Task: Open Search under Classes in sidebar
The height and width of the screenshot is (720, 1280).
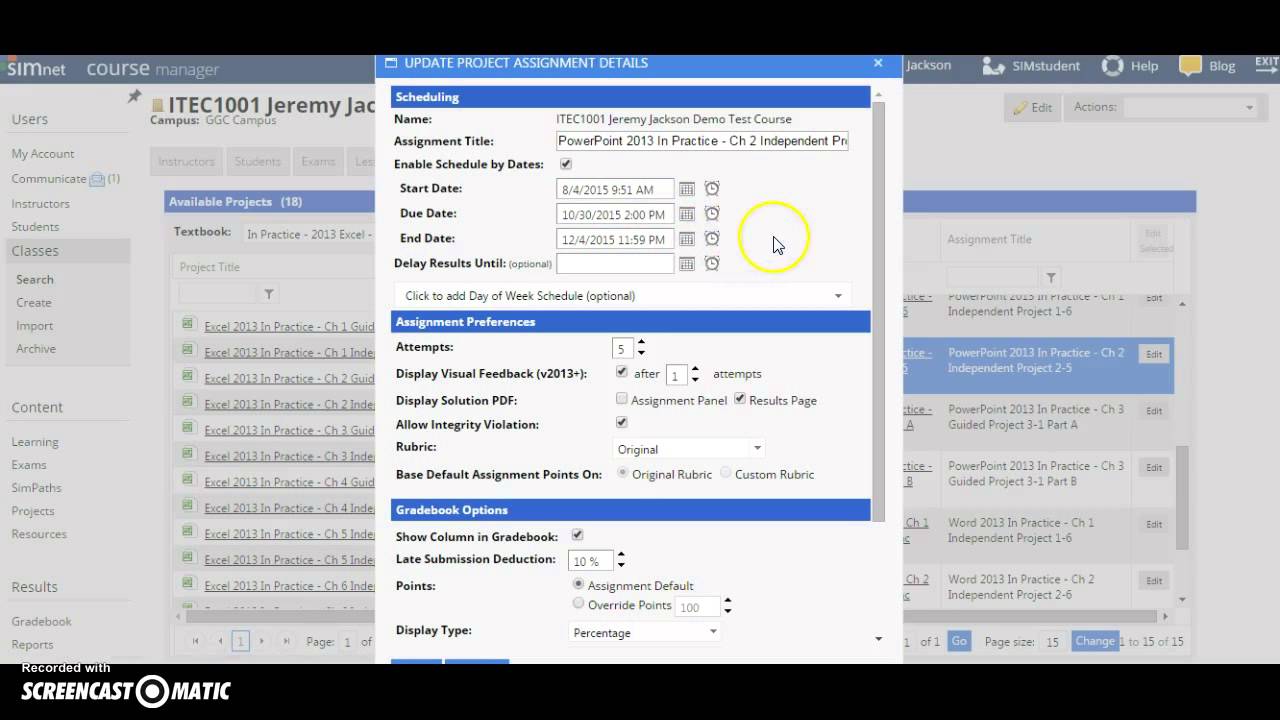Action: [35, 279]
